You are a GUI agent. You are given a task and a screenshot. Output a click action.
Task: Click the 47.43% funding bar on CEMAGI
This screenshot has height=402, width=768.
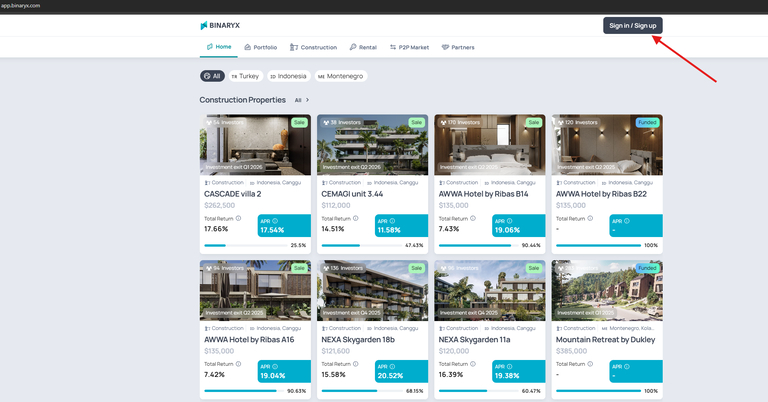(362, 245)
